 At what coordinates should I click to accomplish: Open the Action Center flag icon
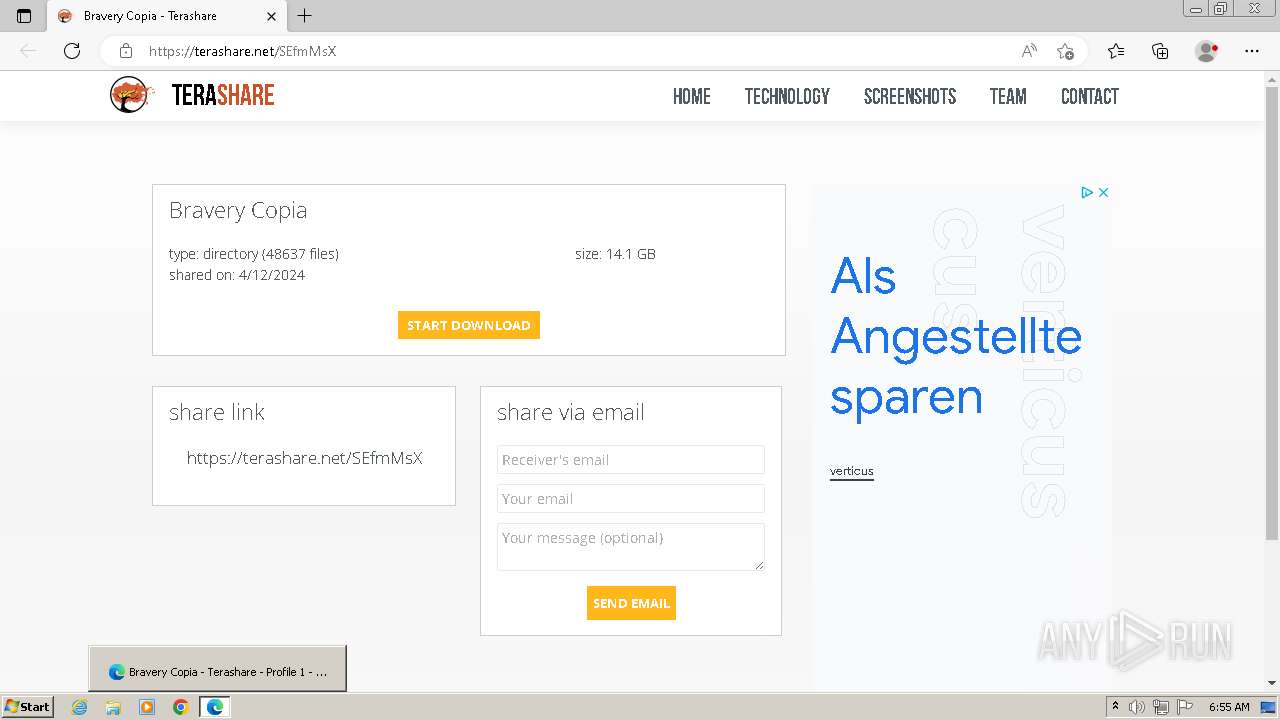pos(1185,707)
